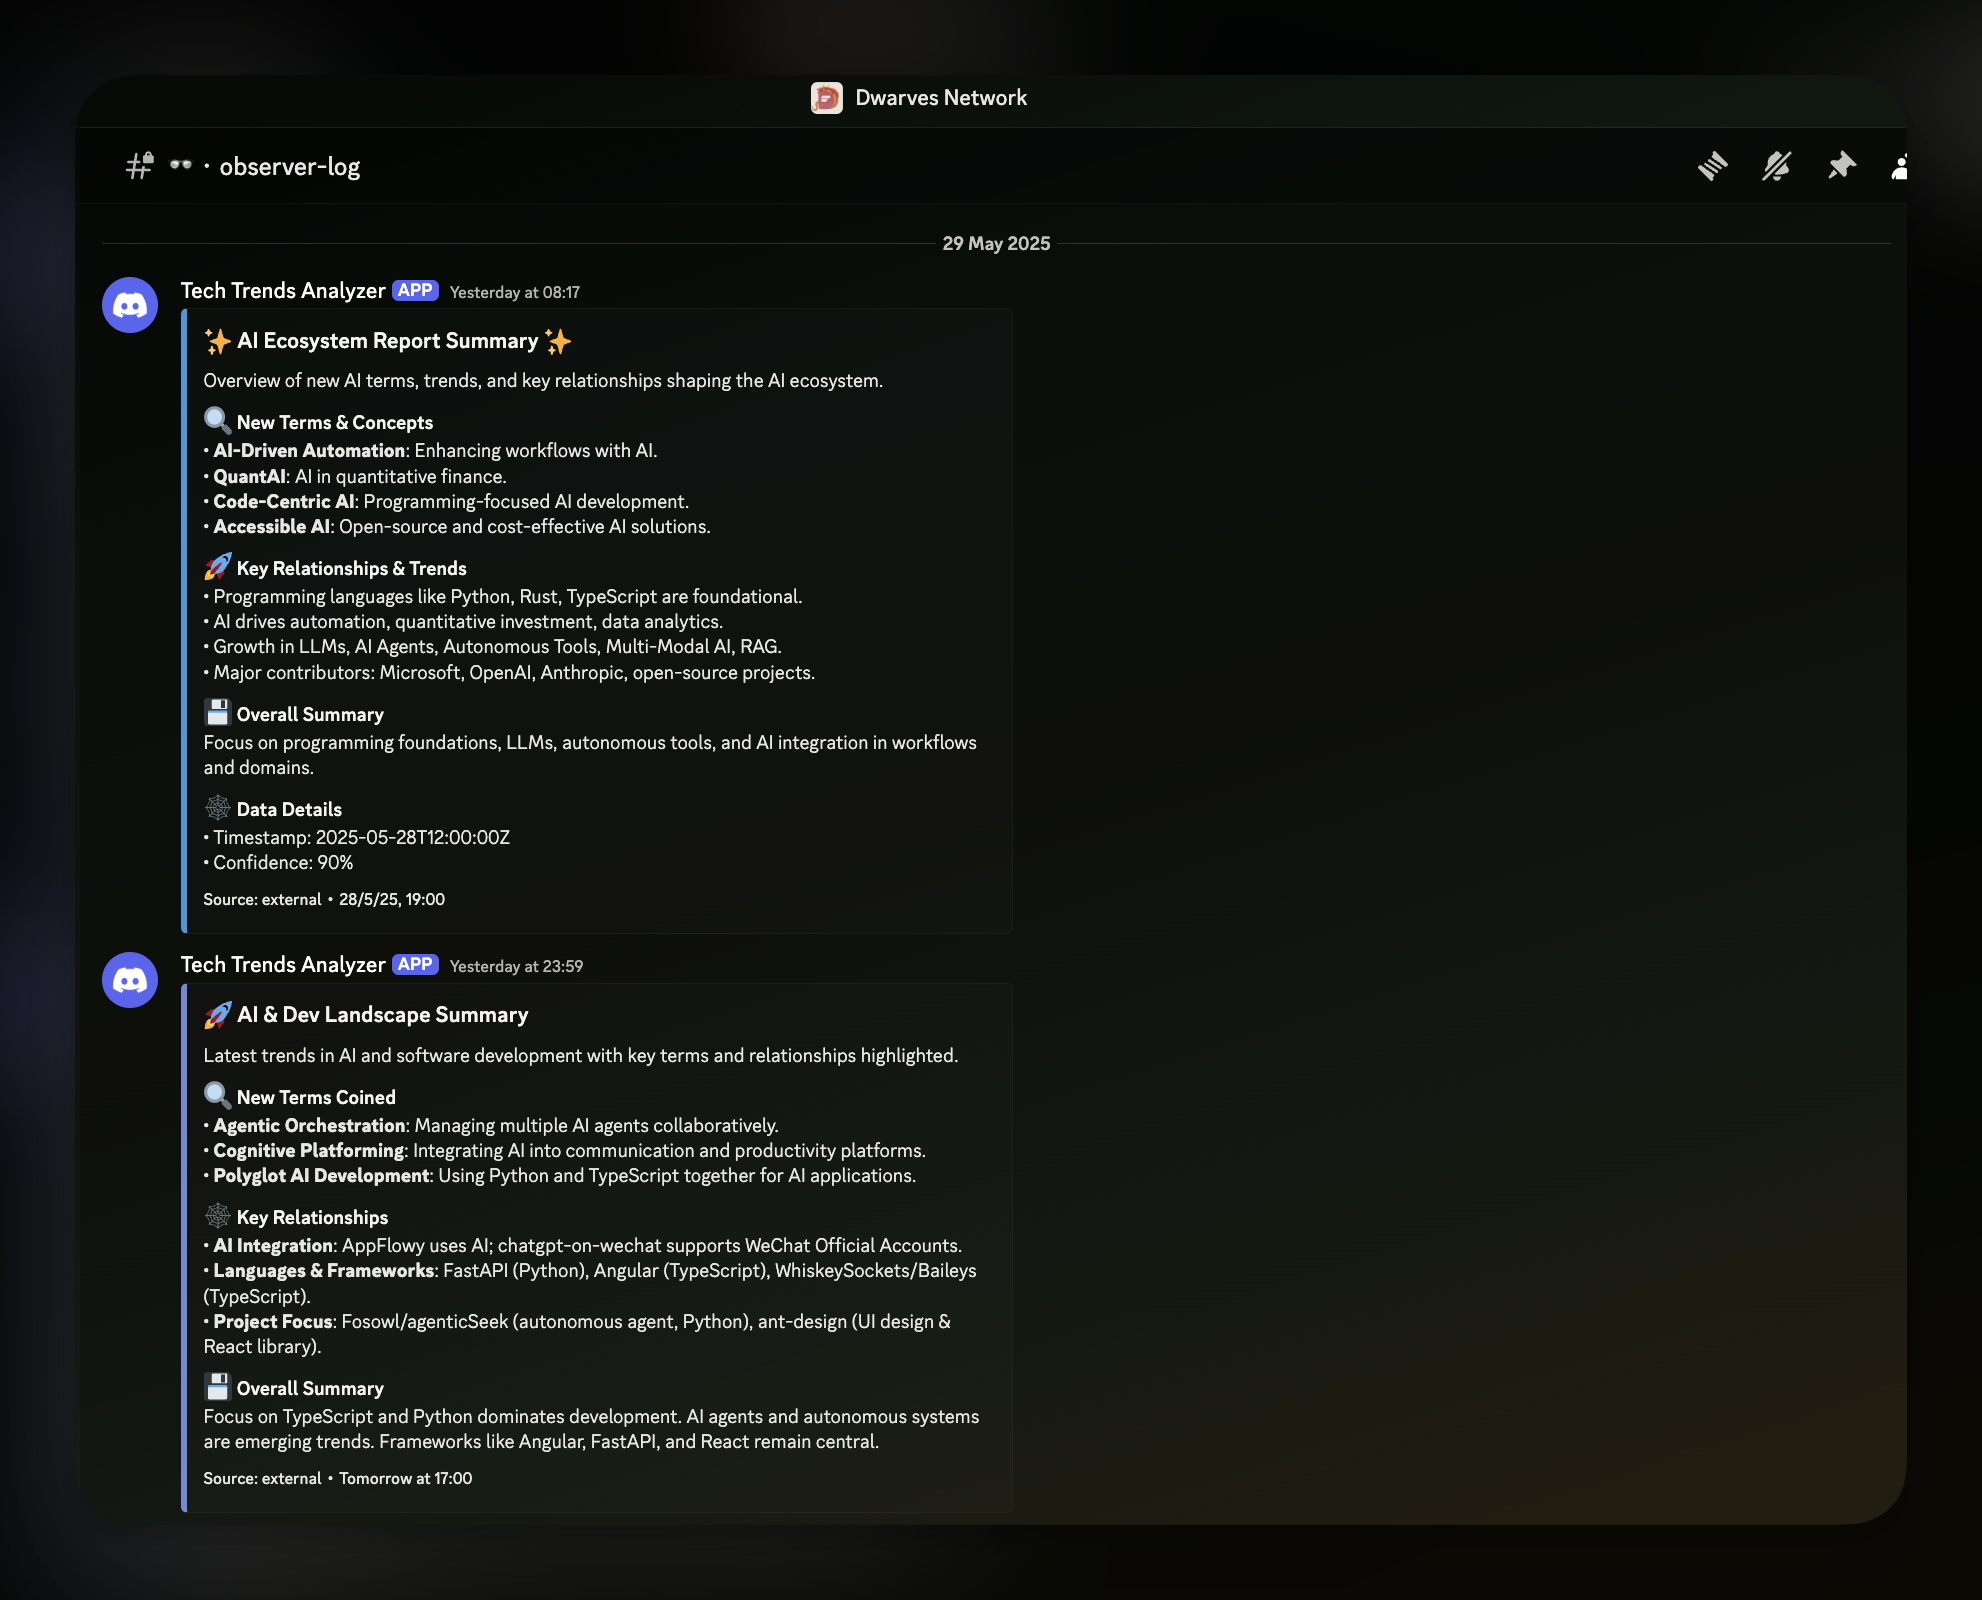The width and height of the screenshot is (1982, 1600).
Task: Click the Polyglot AI Development term
Action: coord(321,1176)
